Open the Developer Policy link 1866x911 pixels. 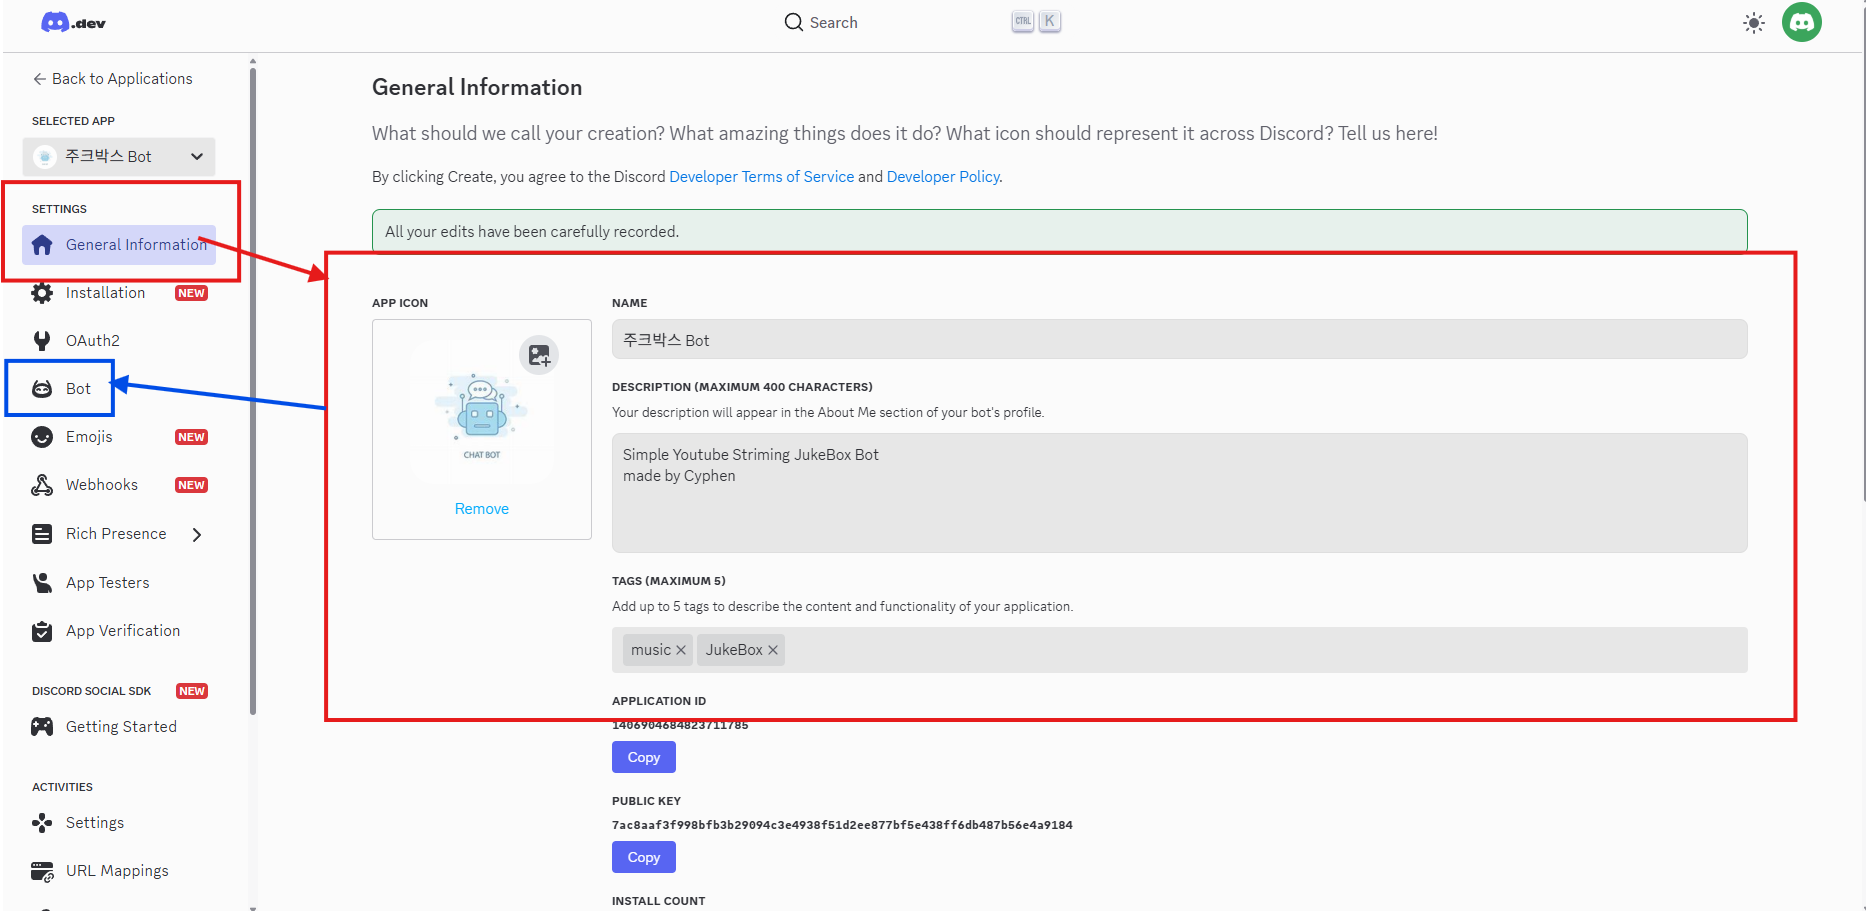point(943,177)
